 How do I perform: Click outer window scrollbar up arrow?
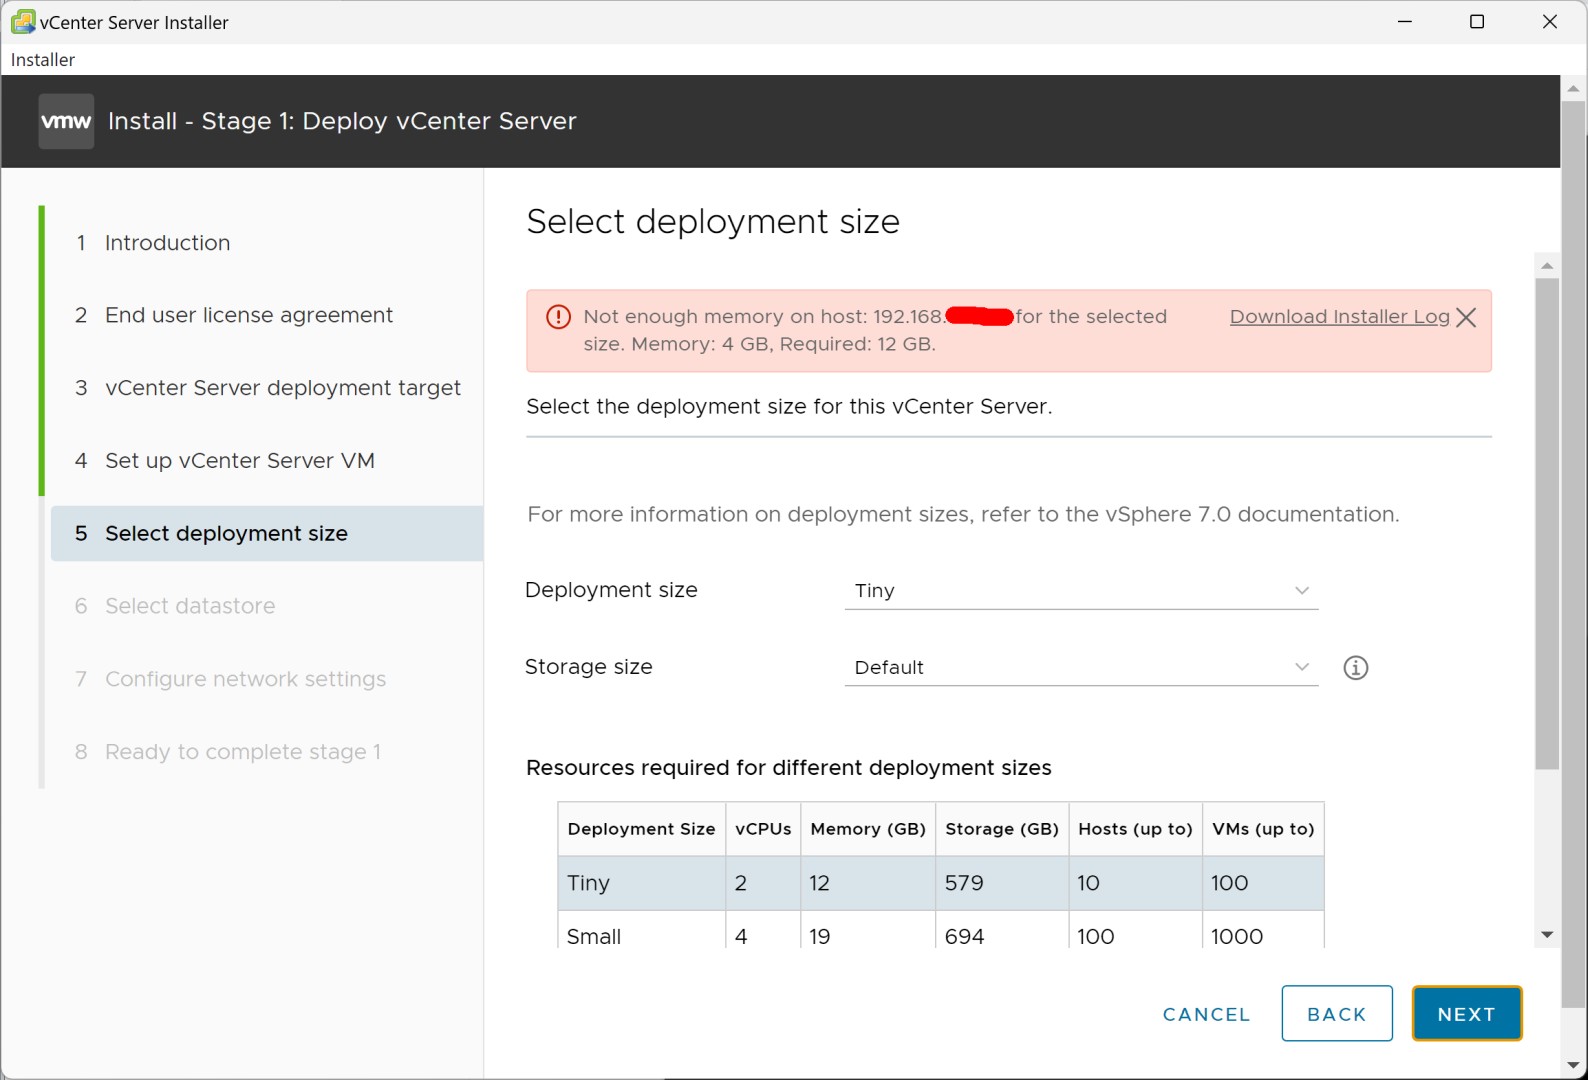pyautogui.click(x=1574, y=88)
